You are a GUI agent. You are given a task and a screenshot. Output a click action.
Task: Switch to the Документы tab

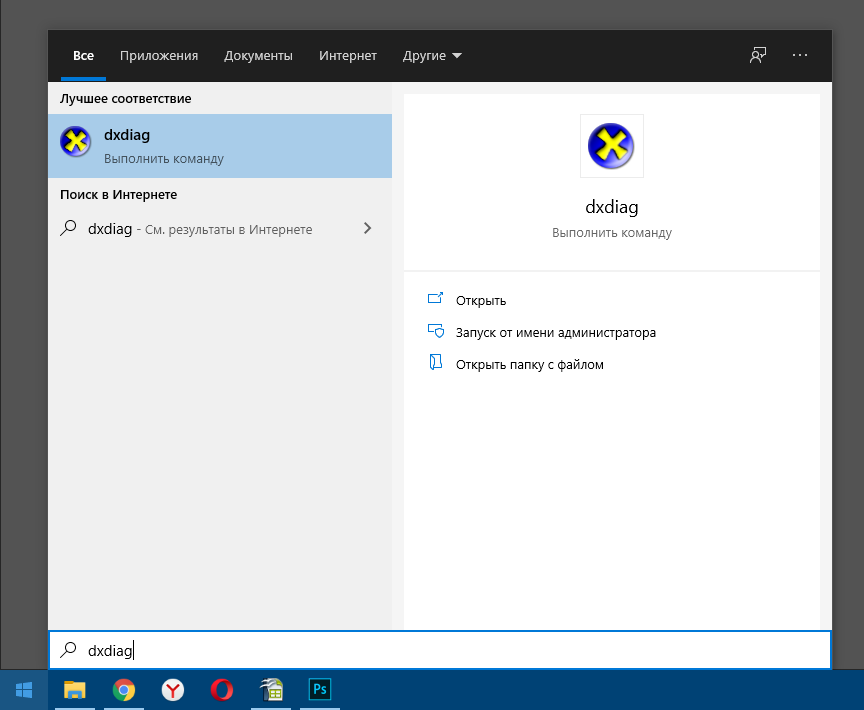pos(258,56)
